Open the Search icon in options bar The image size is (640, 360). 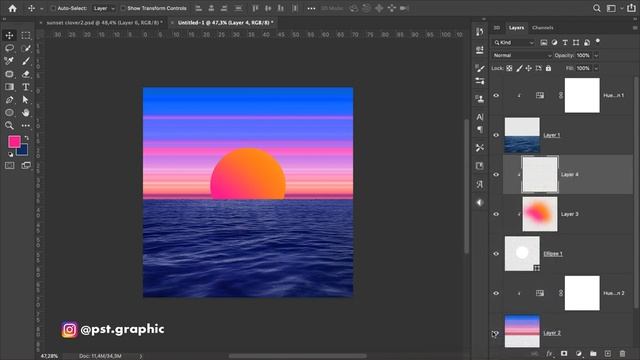coord(596,8)
